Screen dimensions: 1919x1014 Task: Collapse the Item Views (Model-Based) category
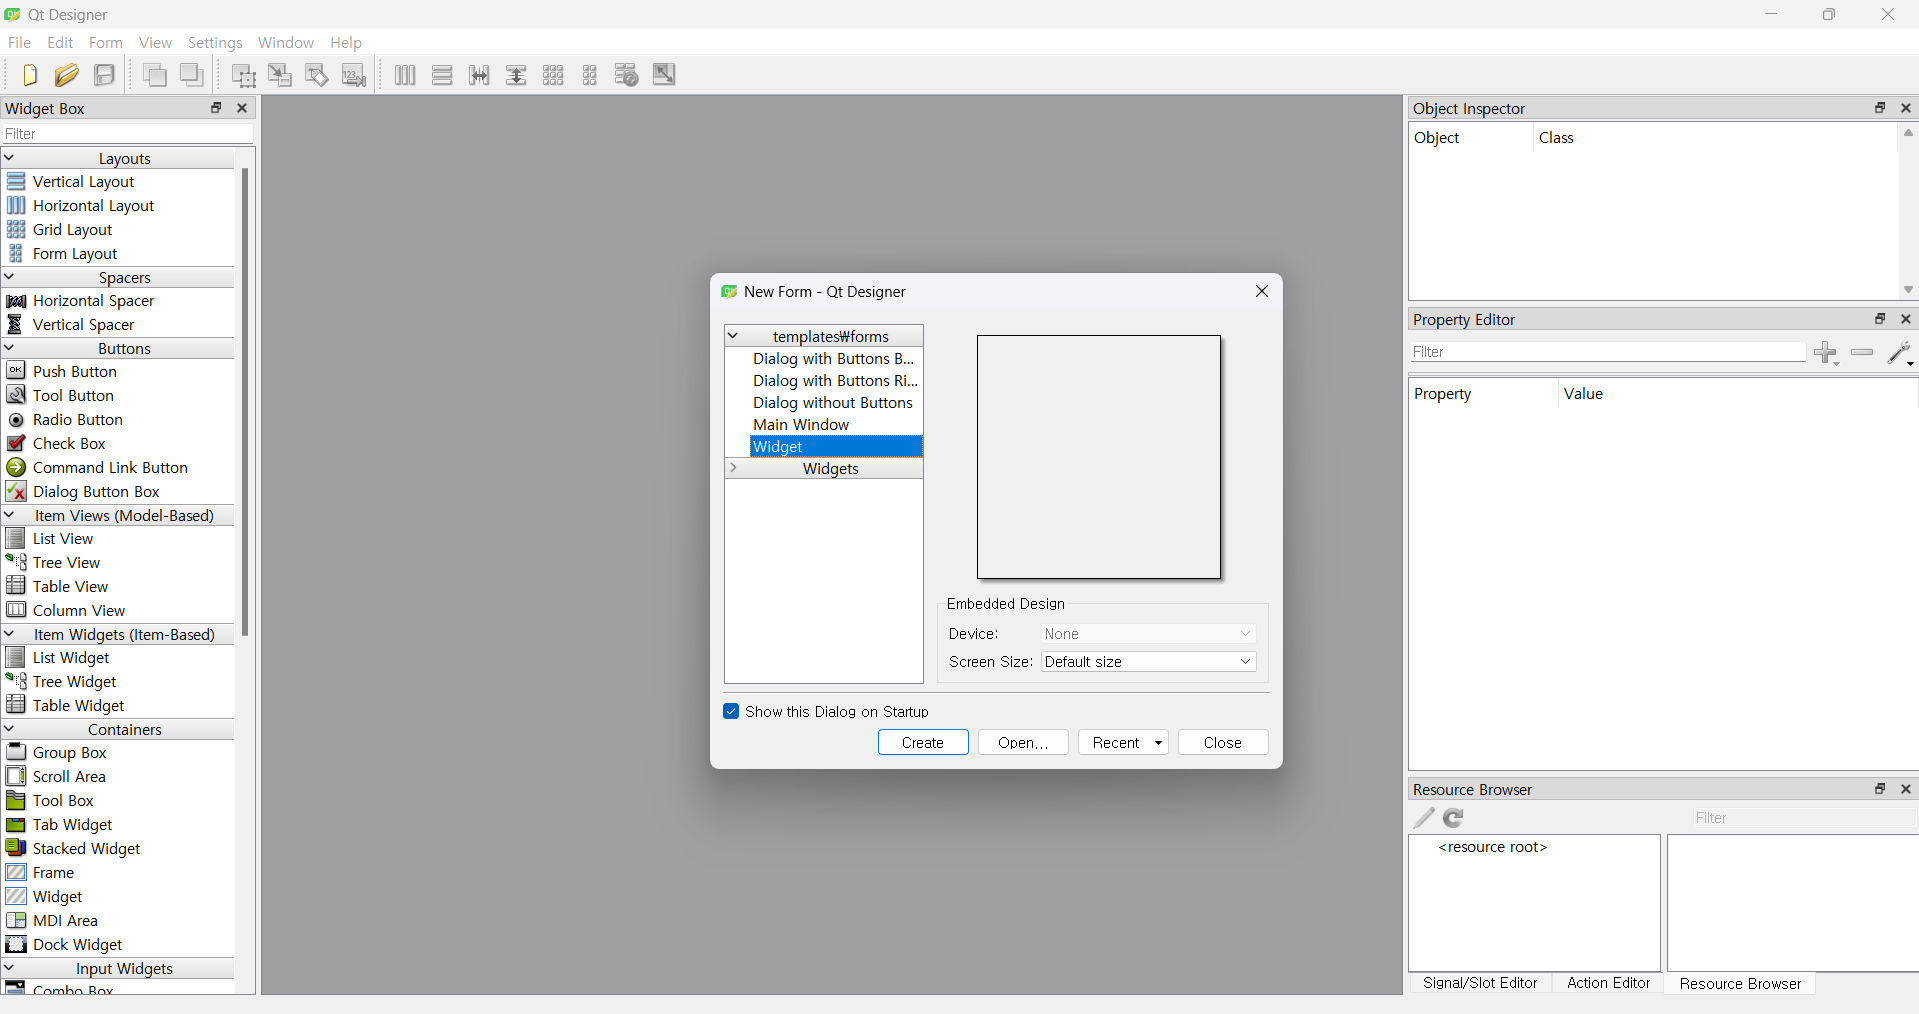[x=10, y=515]
